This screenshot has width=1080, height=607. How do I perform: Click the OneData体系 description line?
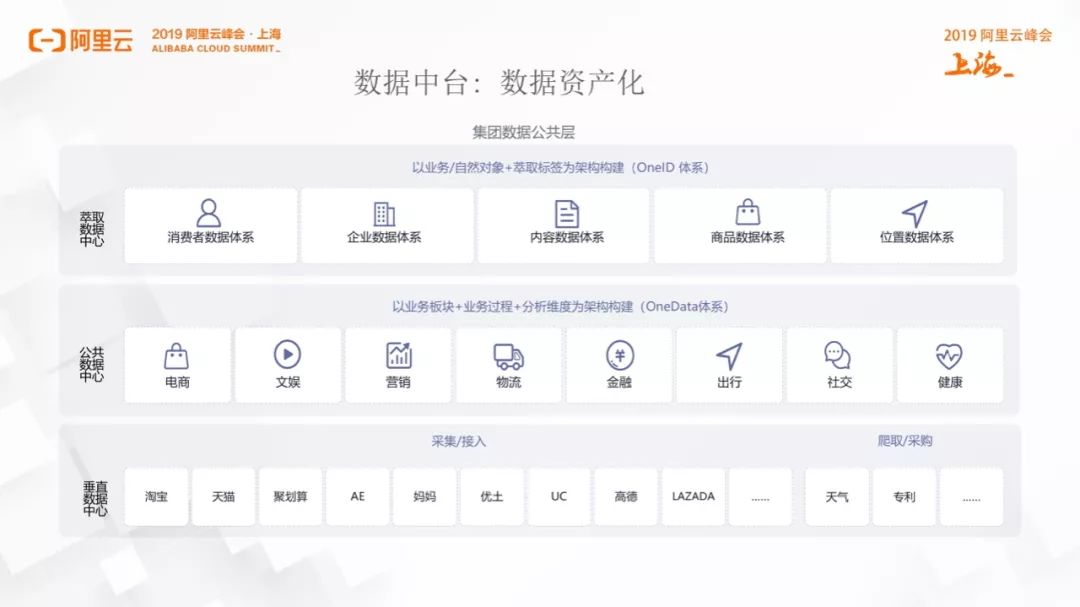coord(560,307)
